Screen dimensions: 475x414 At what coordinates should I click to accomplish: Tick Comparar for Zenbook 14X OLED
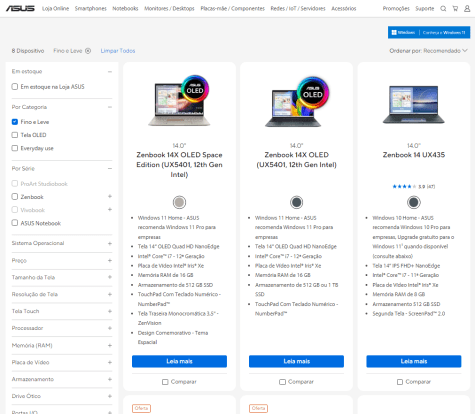coord(282,382)
